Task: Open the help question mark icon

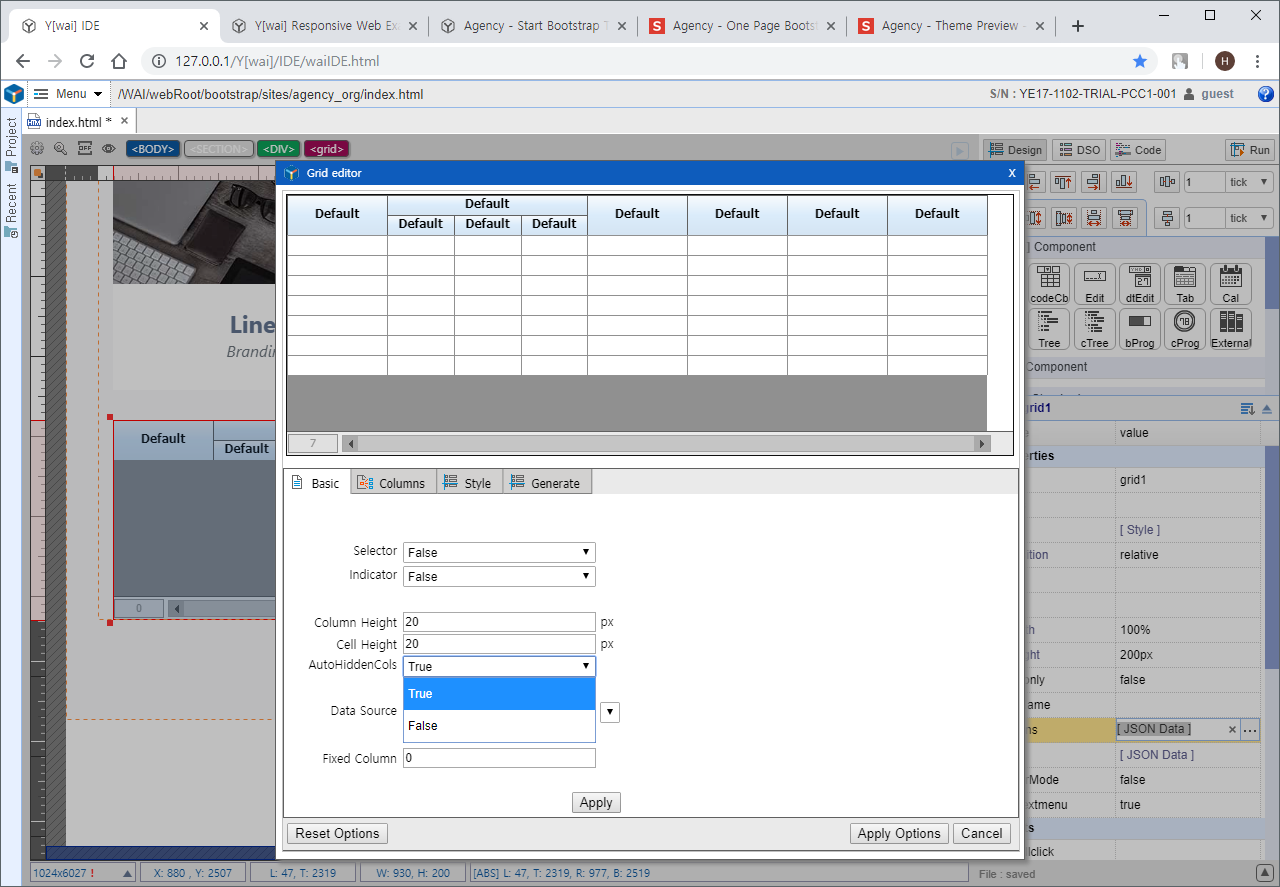Action: tap(1265, 94)
